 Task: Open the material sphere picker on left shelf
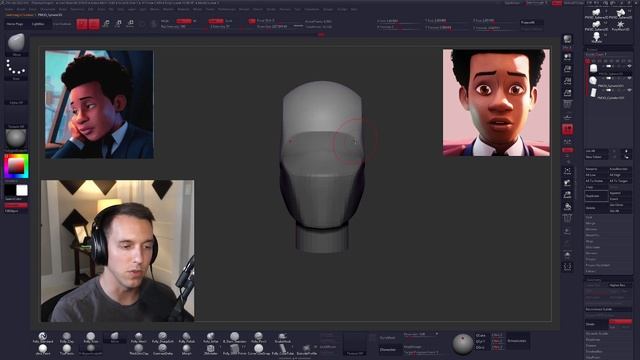click(x=16, y=139)
